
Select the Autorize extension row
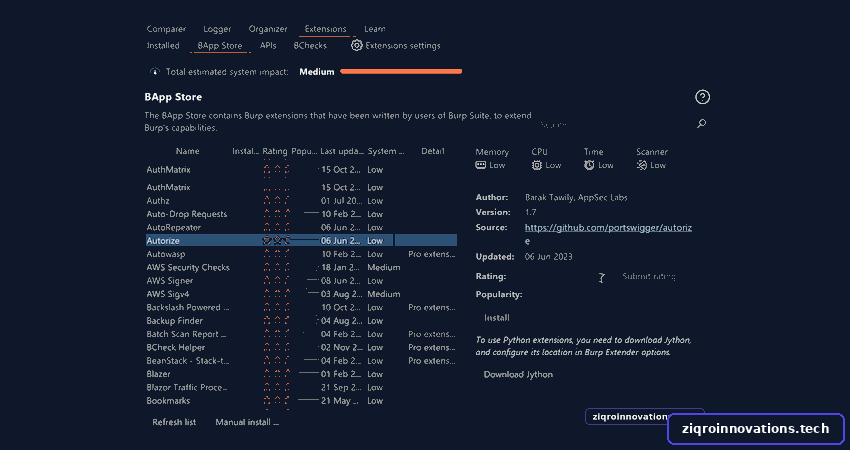pyautogui.click(x=301, y=241)
